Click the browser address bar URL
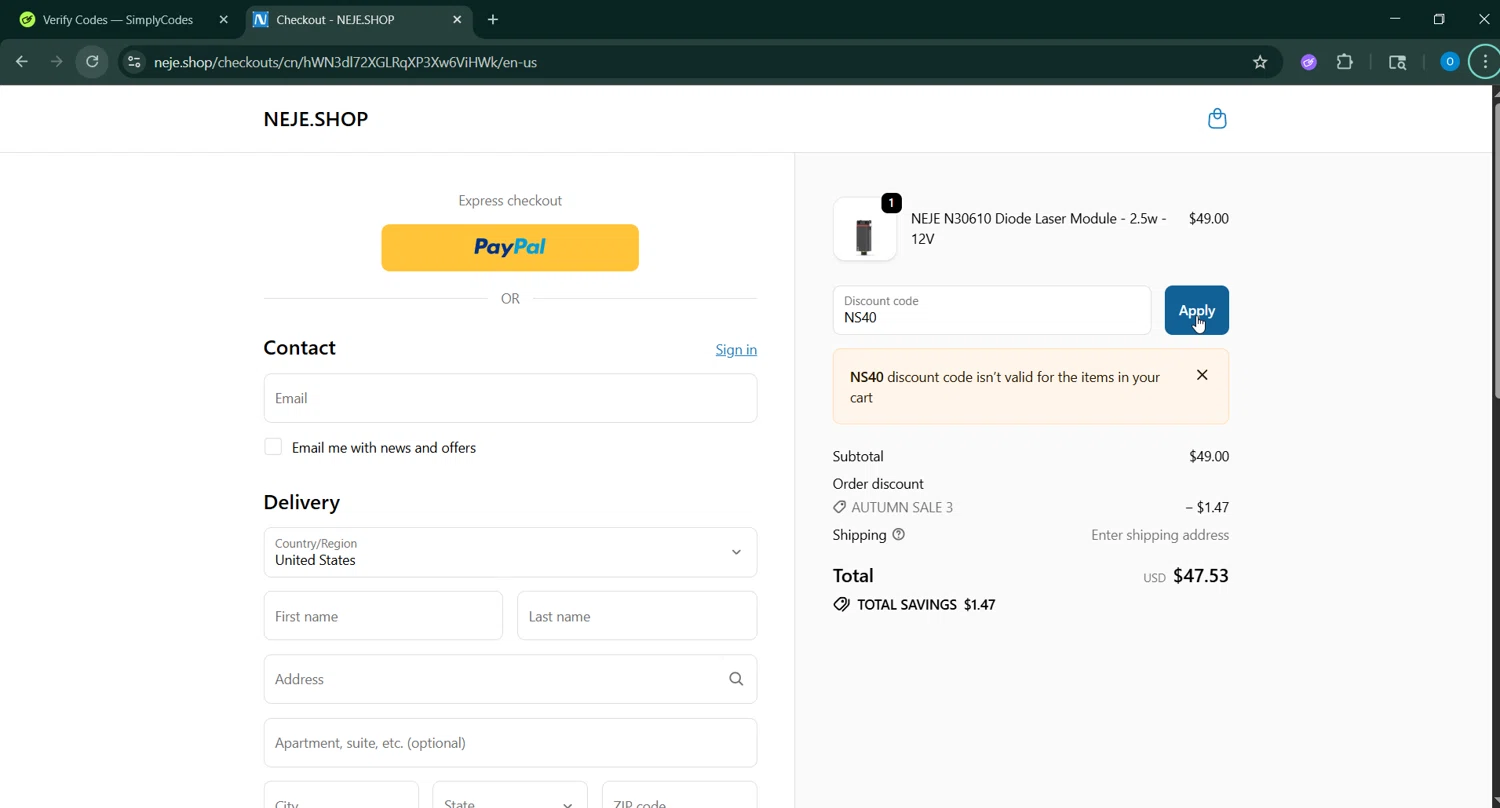Screen dimensions: 1500x808 pyautogui.click(x=345, y=62)
